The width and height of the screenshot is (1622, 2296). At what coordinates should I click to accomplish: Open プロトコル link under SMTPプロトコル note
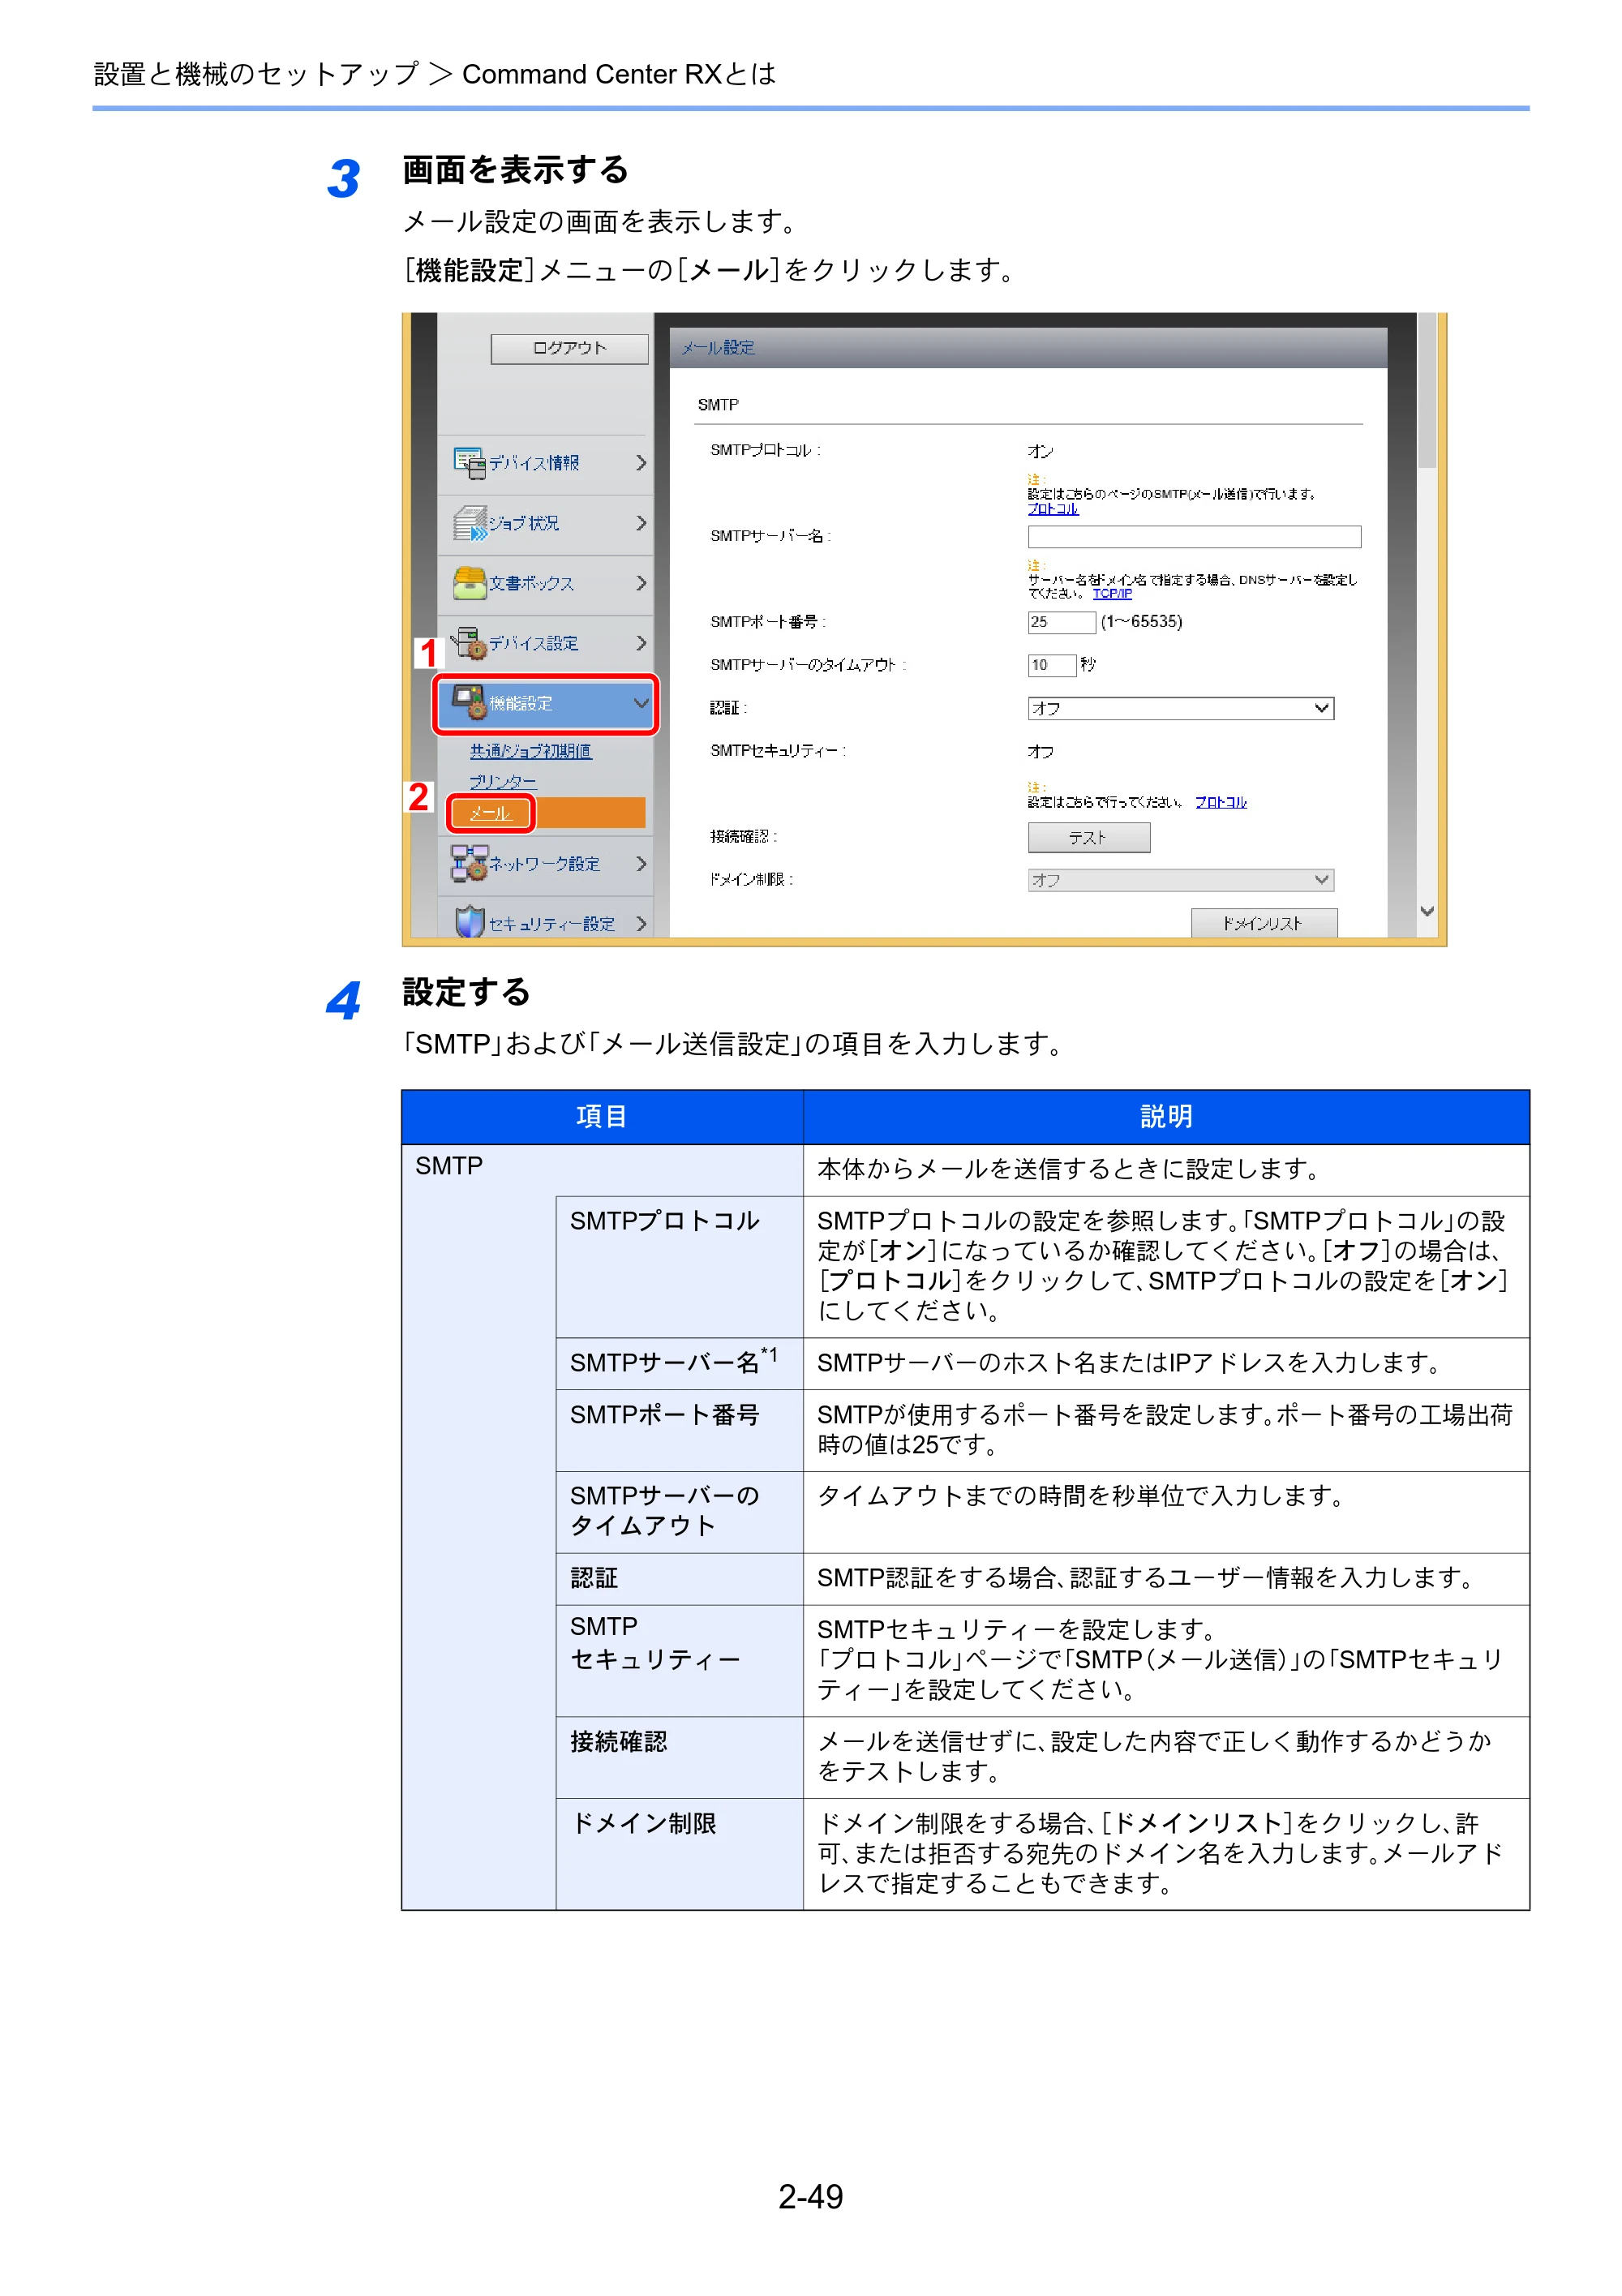(x=1053, y=509)
